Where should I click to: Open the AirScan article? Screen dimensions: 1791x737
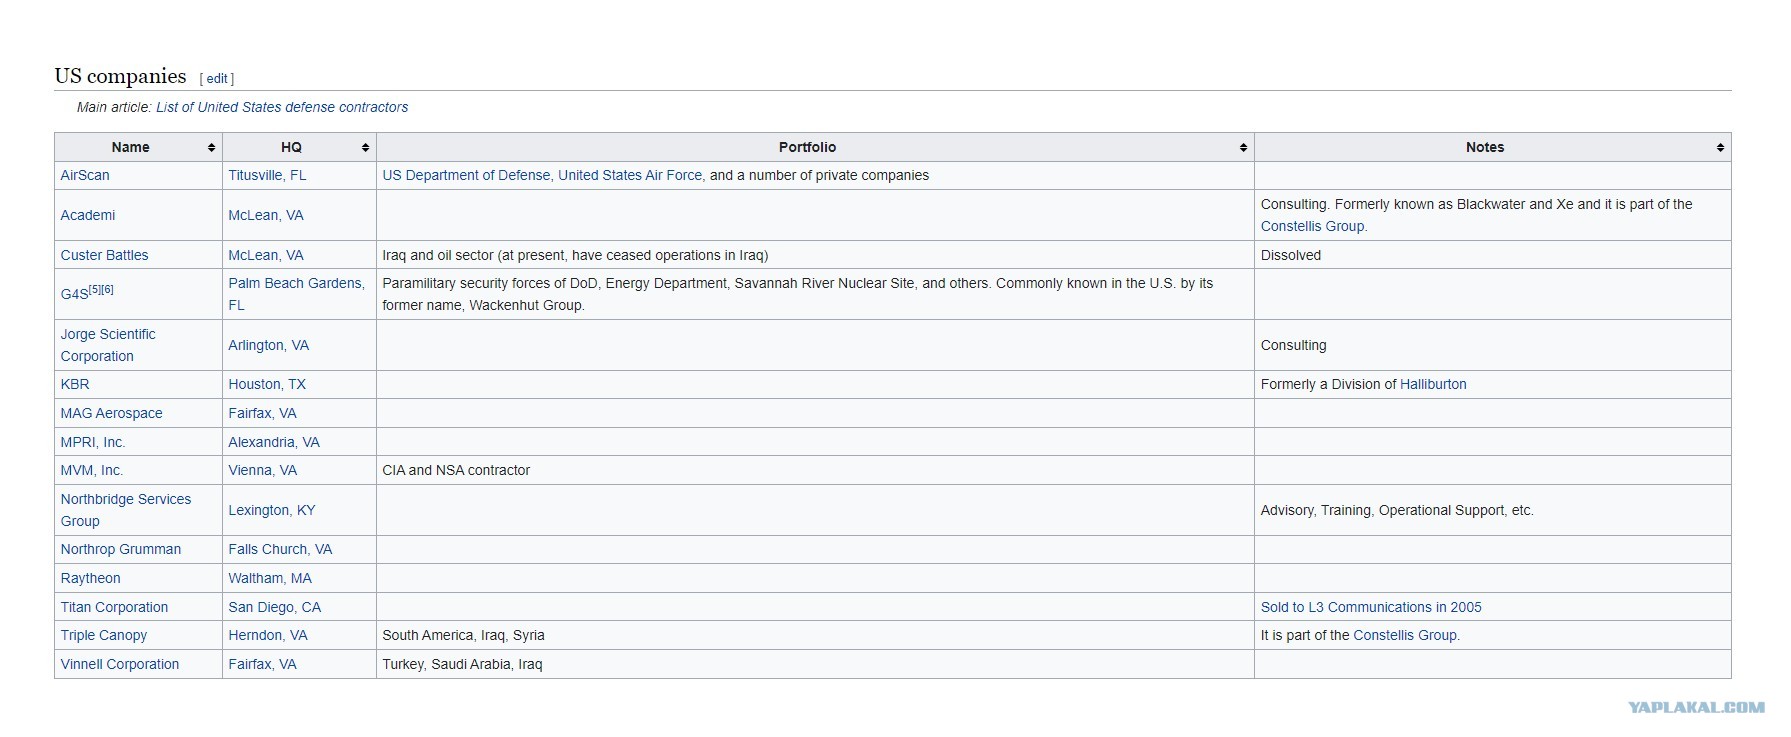point(85,175)
